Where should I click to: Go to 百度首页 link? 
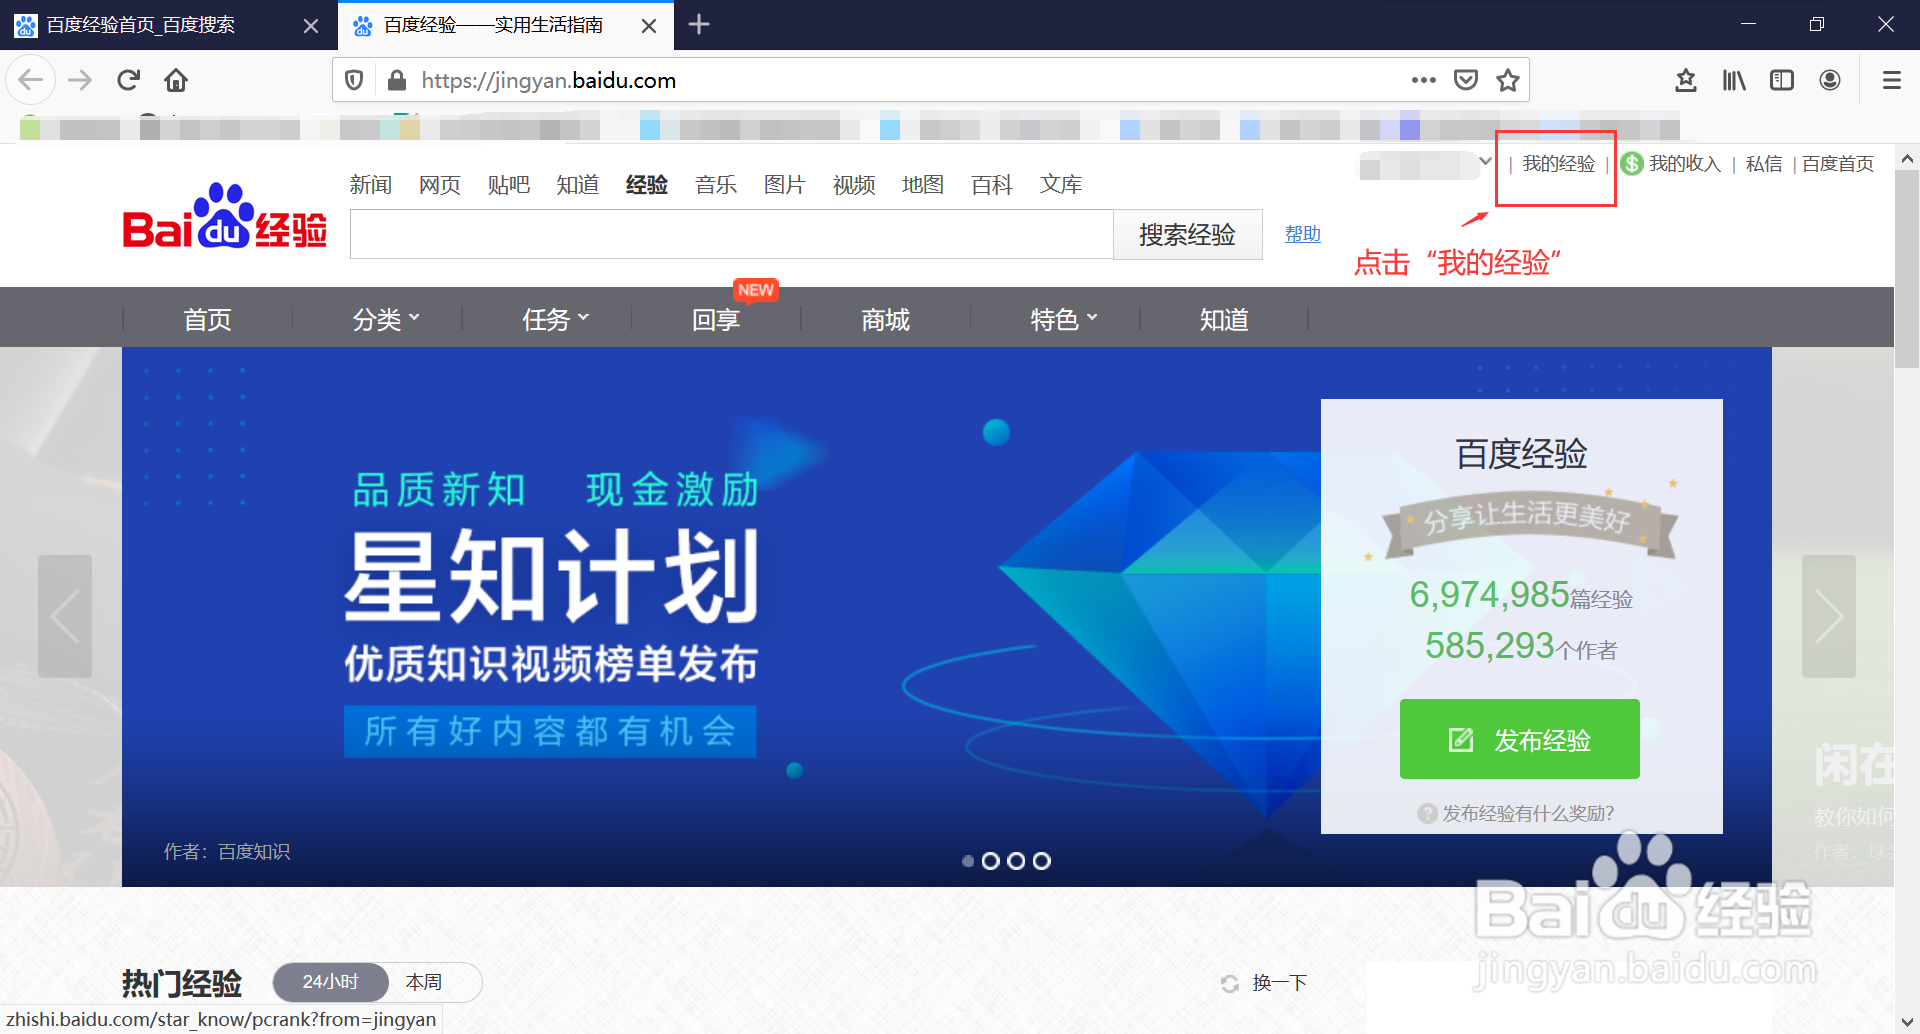(1838, 163)
